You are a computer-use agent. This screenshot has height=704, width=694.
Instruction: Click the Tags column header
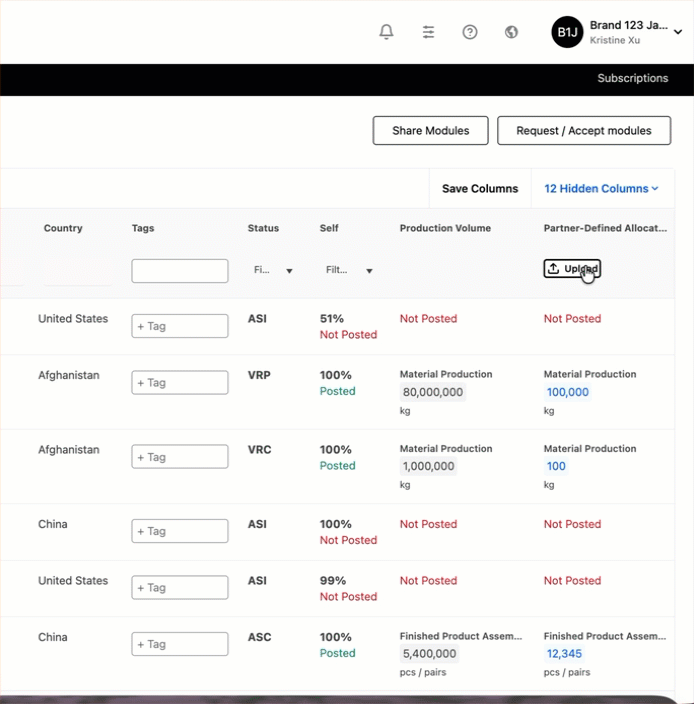[143, 228]
